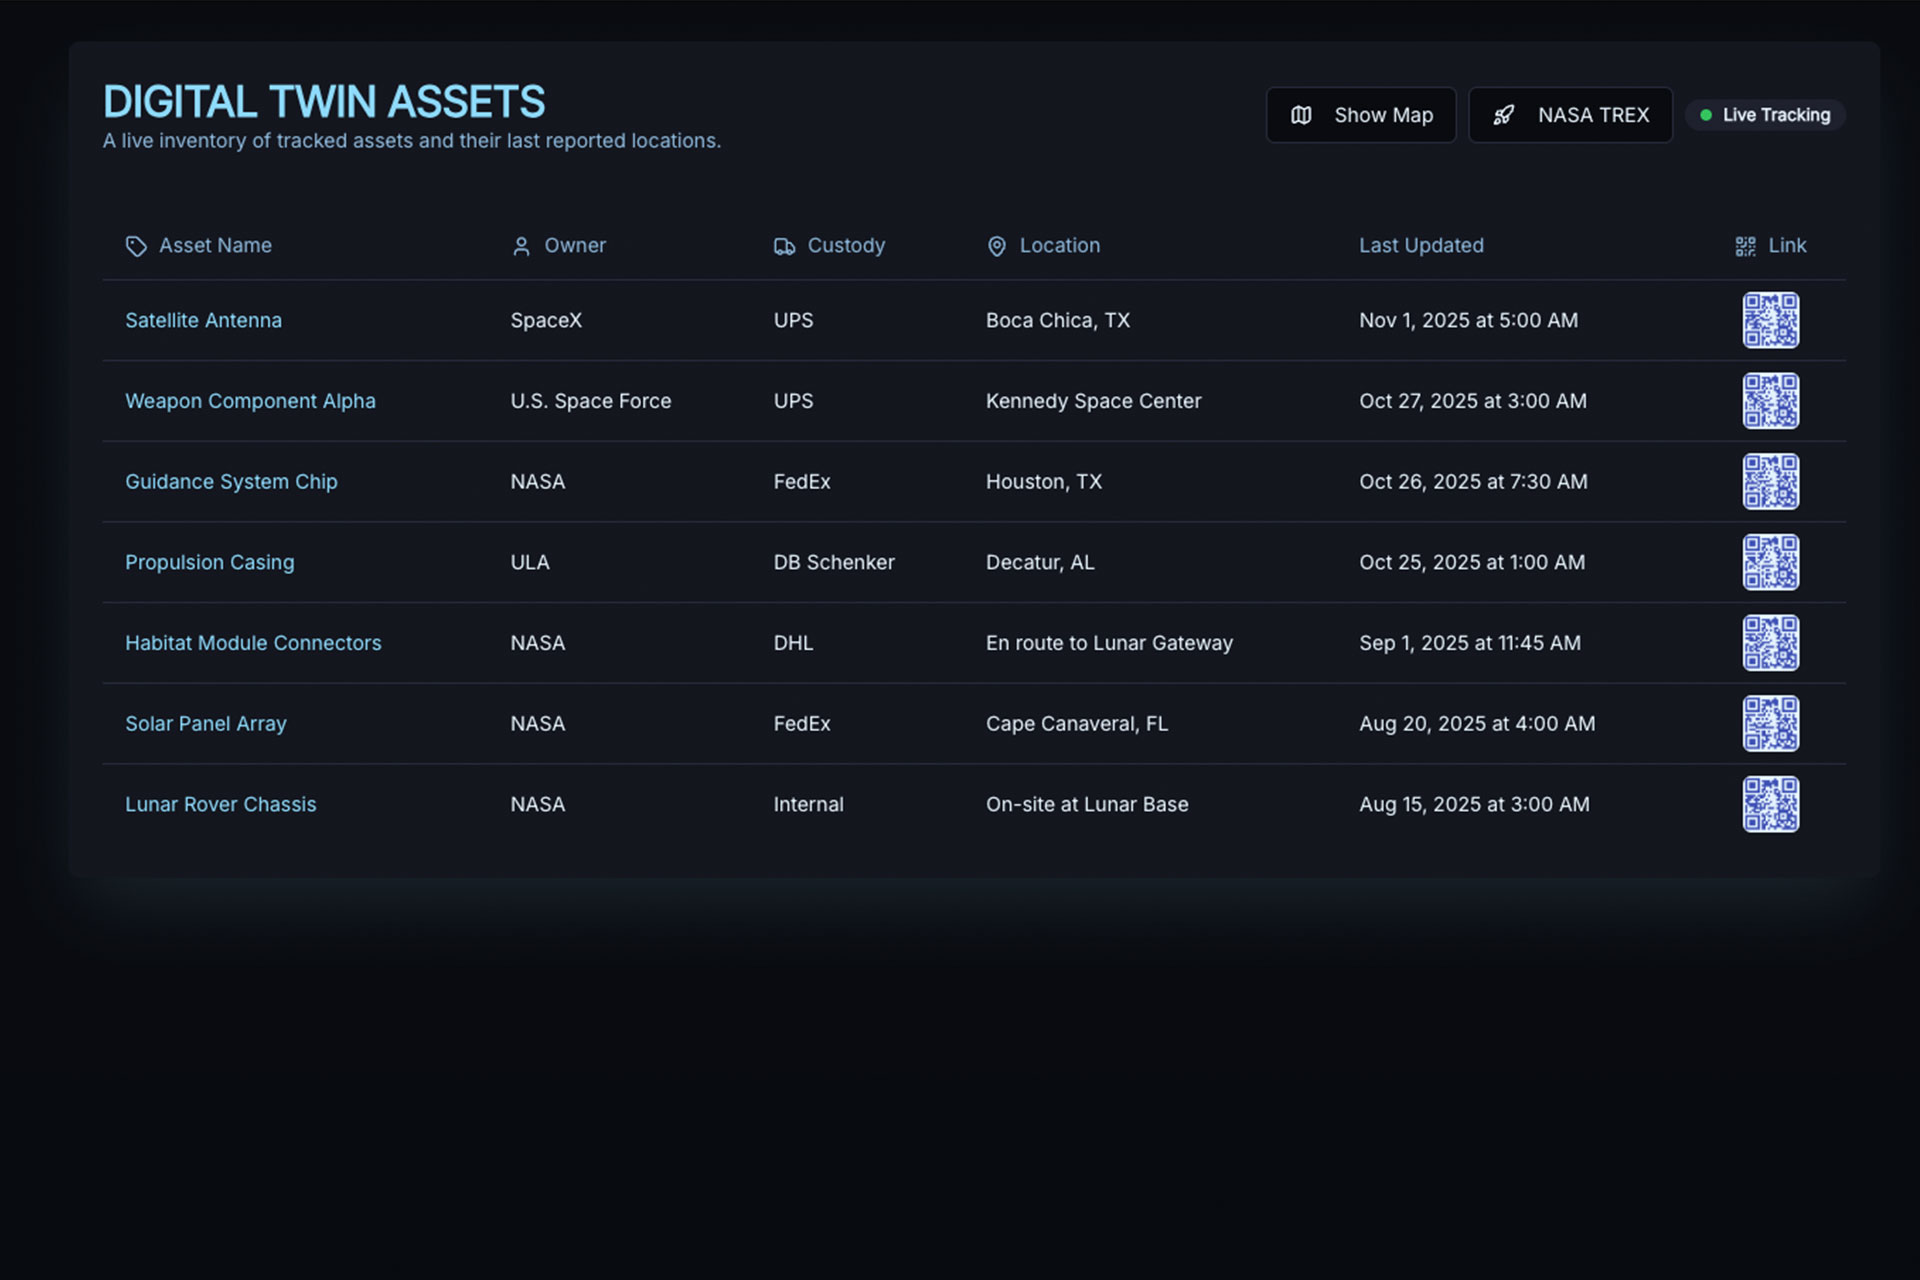Click the rocket icon in NASA TREX
Viewport: 1920px width, 1280px height.
[1503, 115]
